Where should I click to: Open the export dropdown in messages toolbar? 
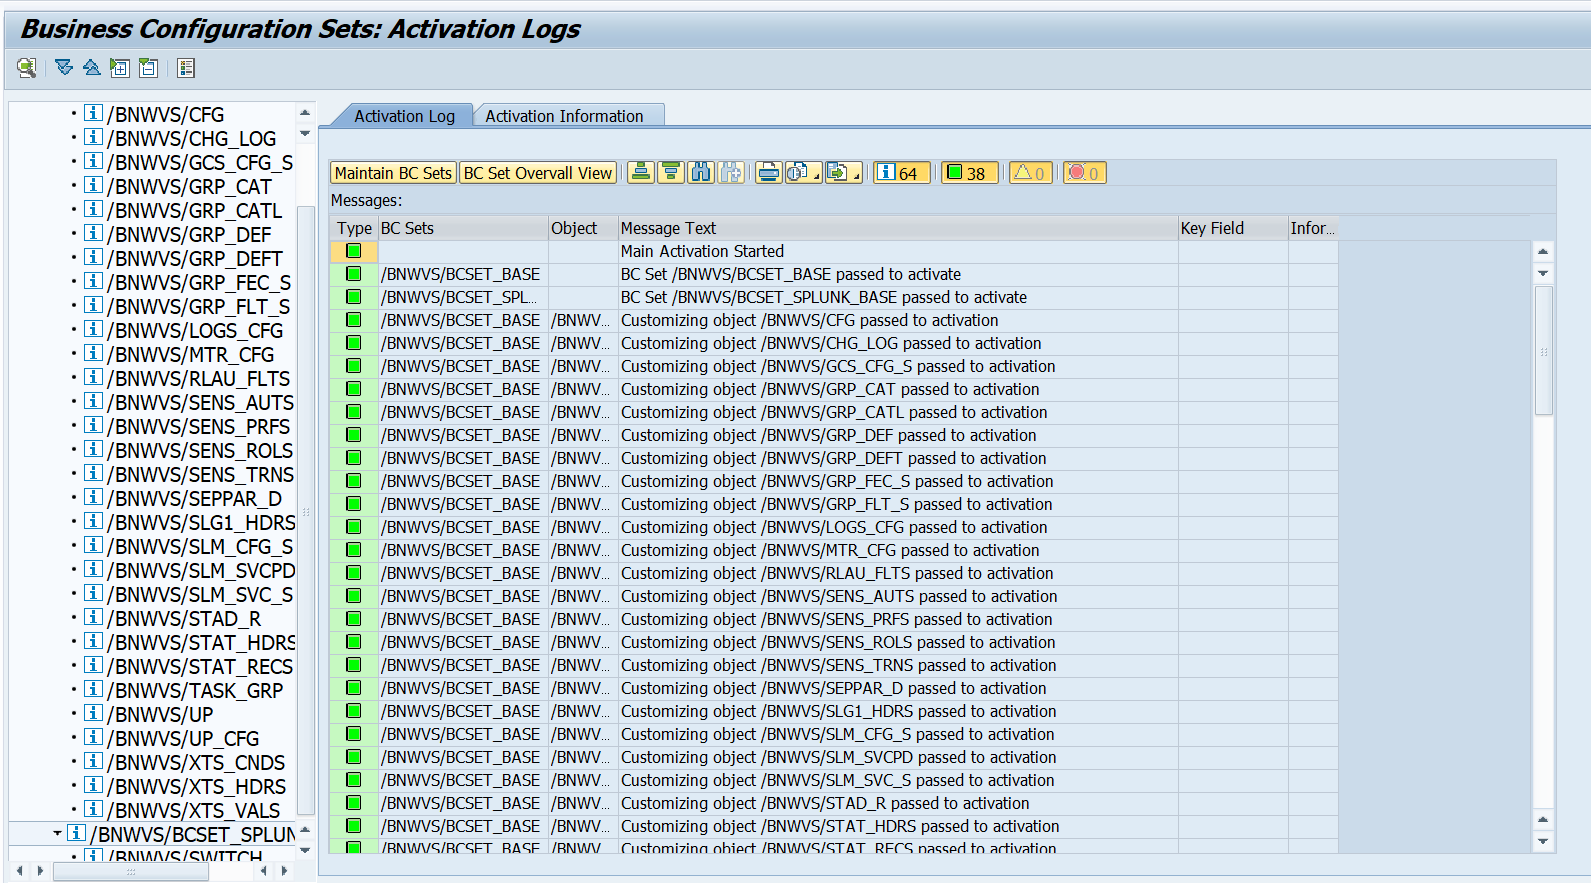click(844, 173)
